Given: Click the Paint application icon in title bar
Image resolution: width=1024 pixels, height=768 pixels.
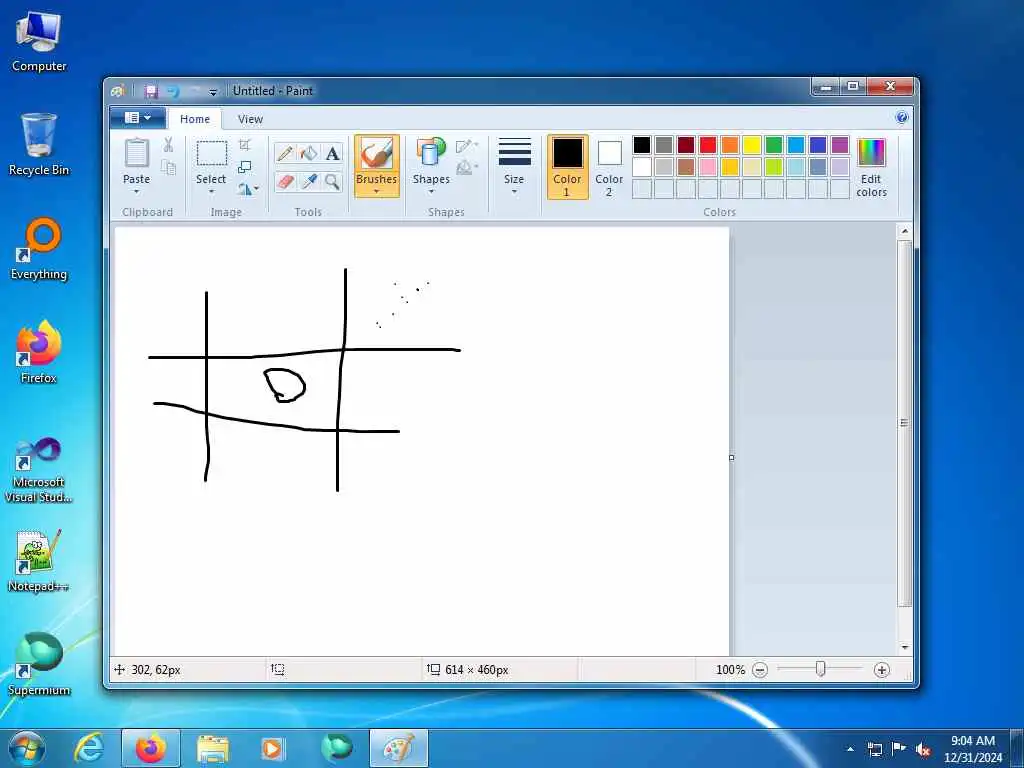Looking at the screenshot, I should 118,91.
